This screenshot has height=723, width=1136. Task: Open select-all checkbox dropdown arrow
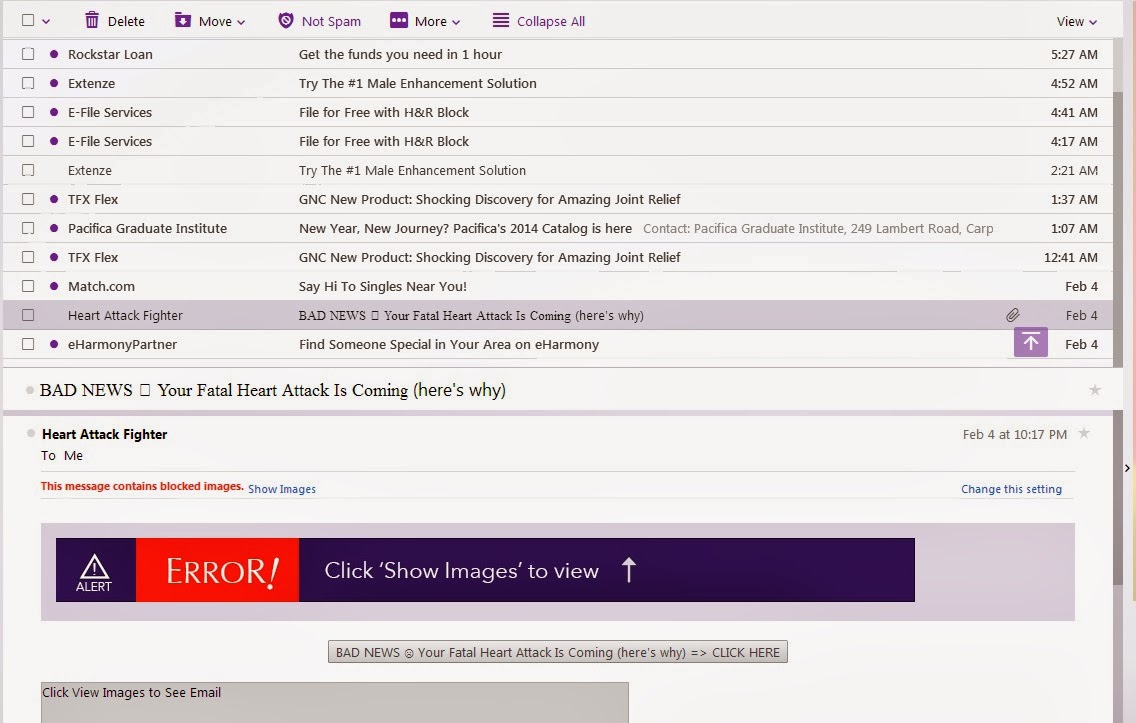[46, 21]
